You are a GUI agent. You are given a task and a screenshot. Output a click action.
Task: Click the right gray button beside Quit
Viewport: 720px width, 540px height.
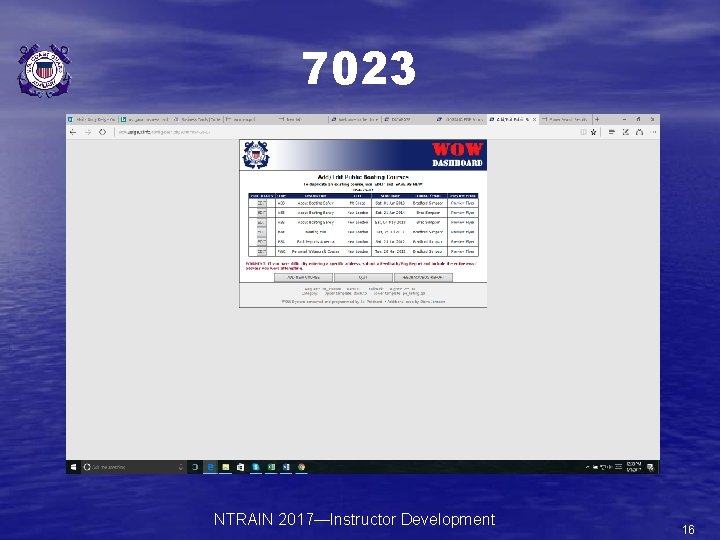tap(423, 277)
